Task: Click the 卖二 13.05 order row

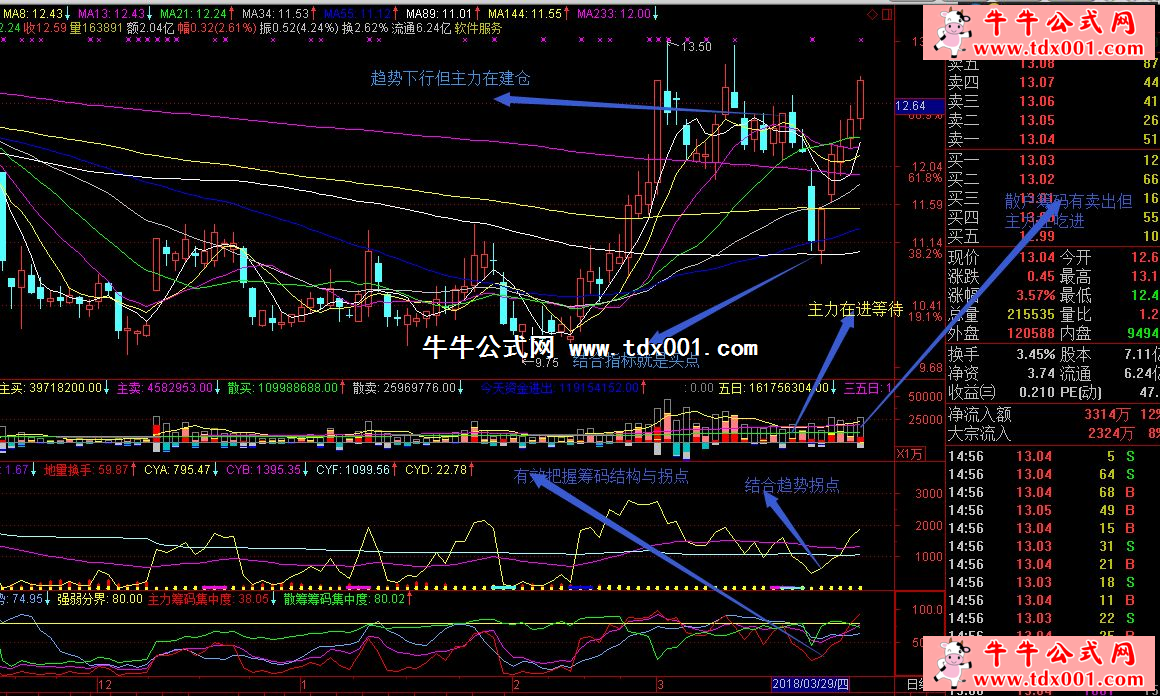Action: tap(1053, 120)
